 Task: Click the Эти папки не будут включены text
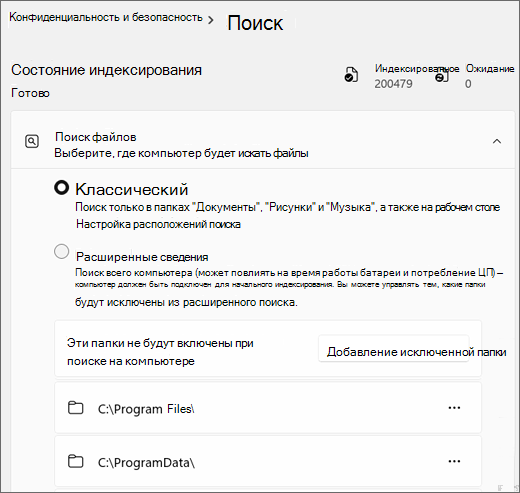point(160,352)
